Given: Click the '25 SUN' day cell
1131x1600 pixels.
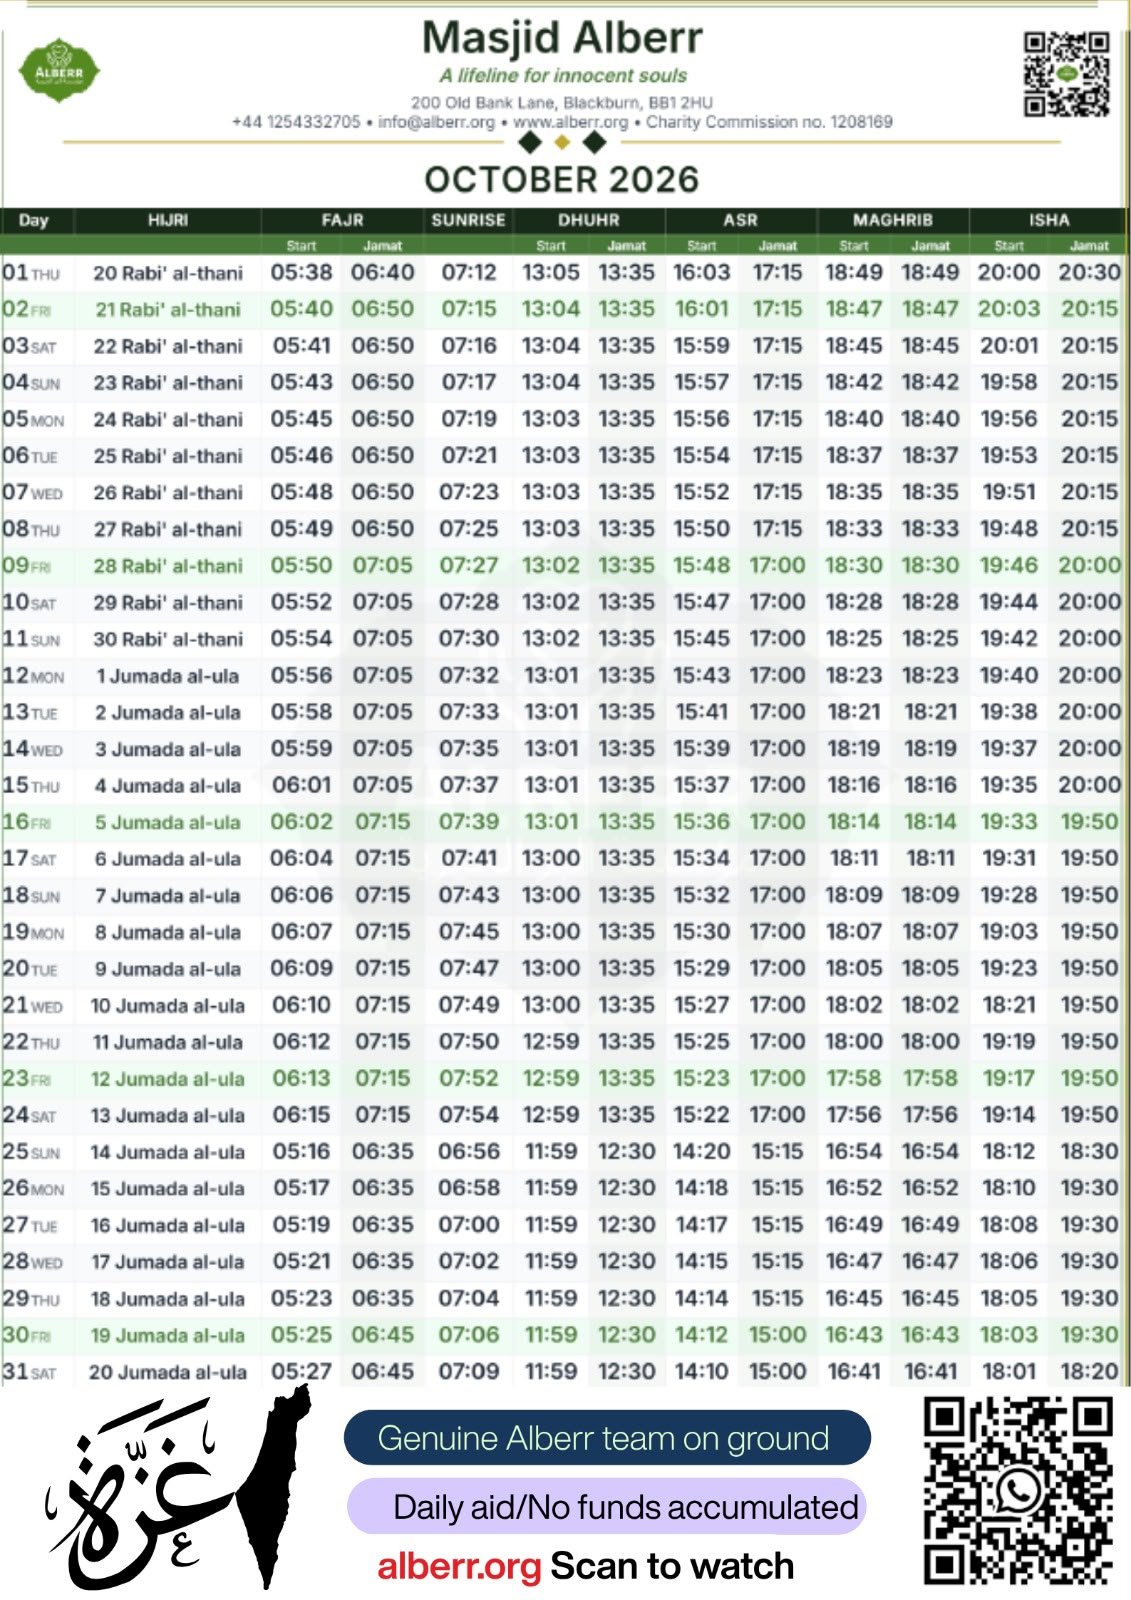Looking at the screenshot, I should click(31, 1152).
